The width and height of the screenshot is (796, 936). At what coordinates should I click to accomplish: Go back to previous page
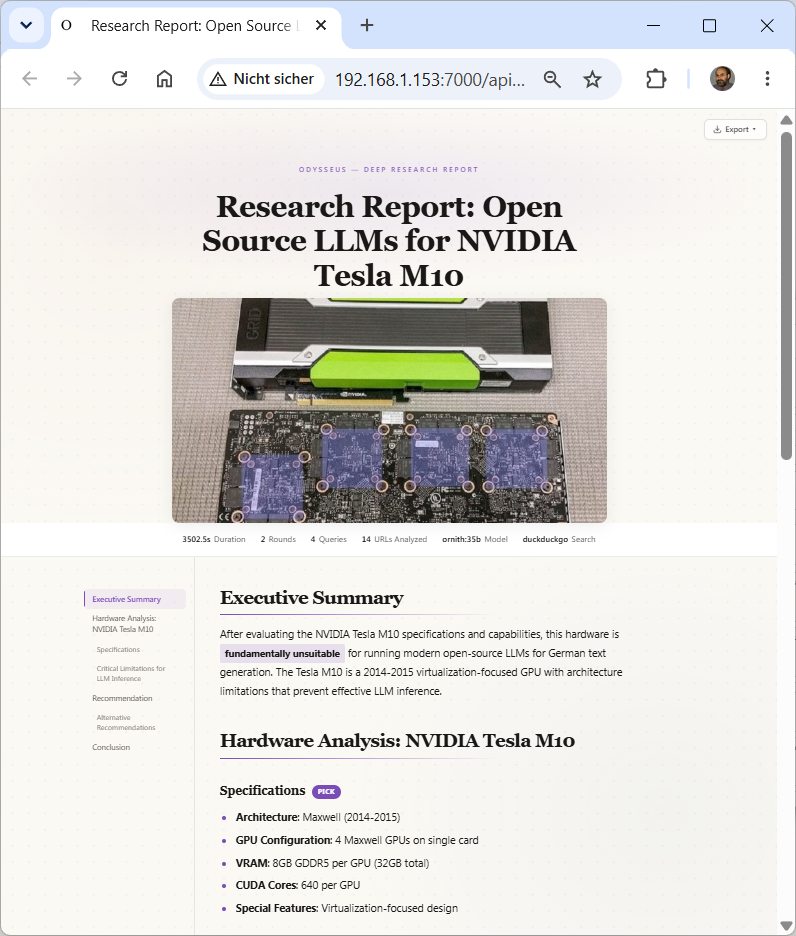29,79
